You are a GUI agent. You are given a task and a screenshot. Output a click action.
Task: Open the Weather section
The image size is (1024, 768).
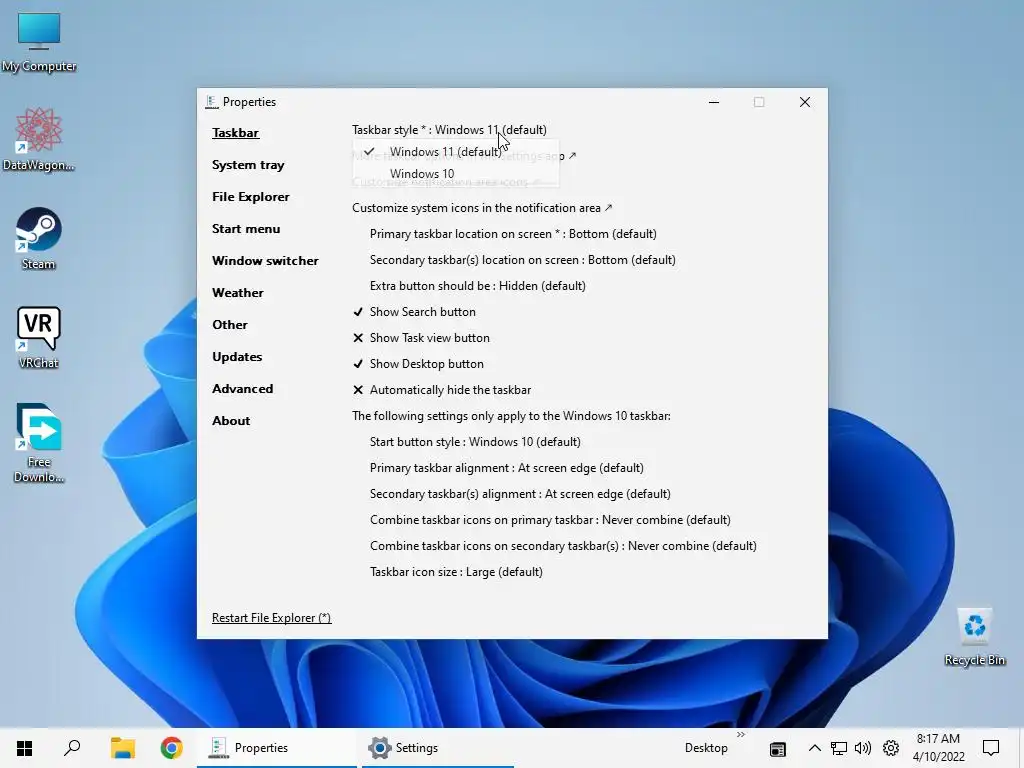pos(238,293)
